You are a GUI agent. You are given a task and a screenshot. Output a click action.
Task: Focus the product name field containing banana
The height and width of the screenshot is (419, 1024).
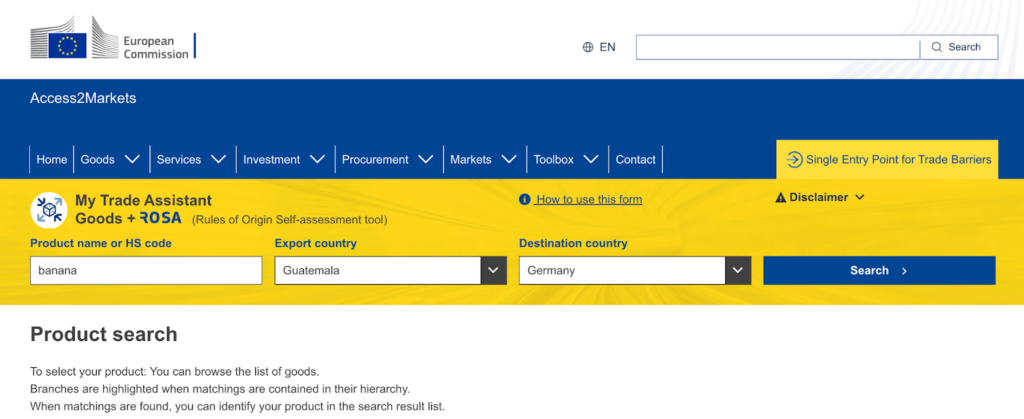[x=146, y=270]
